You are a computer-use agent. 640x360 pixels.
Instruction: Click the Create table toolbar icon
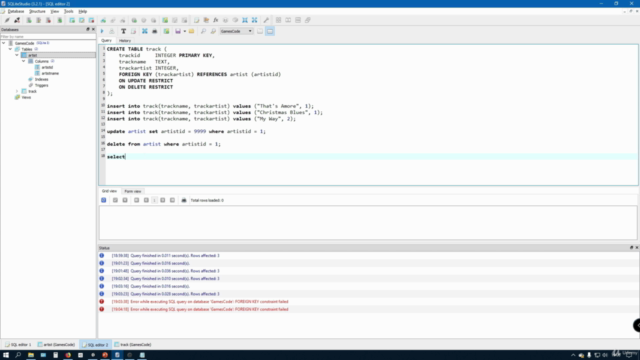point(72,20)
